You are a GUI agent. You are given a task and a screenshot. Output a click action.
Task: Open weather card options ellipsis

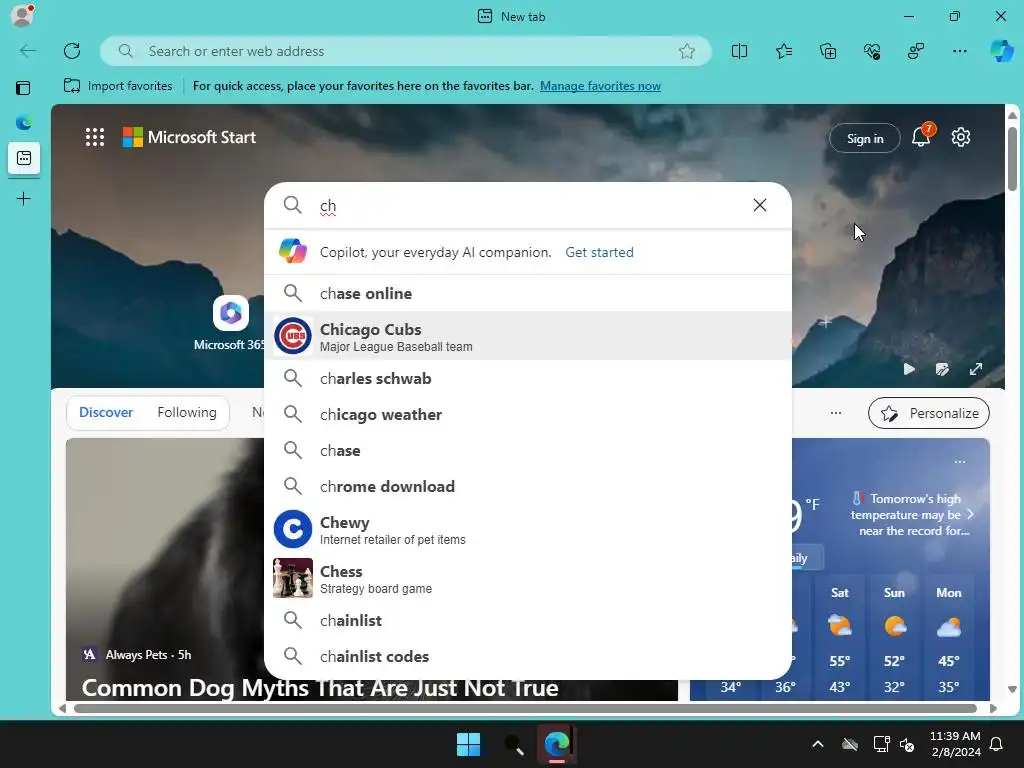(x=959, y=462)
